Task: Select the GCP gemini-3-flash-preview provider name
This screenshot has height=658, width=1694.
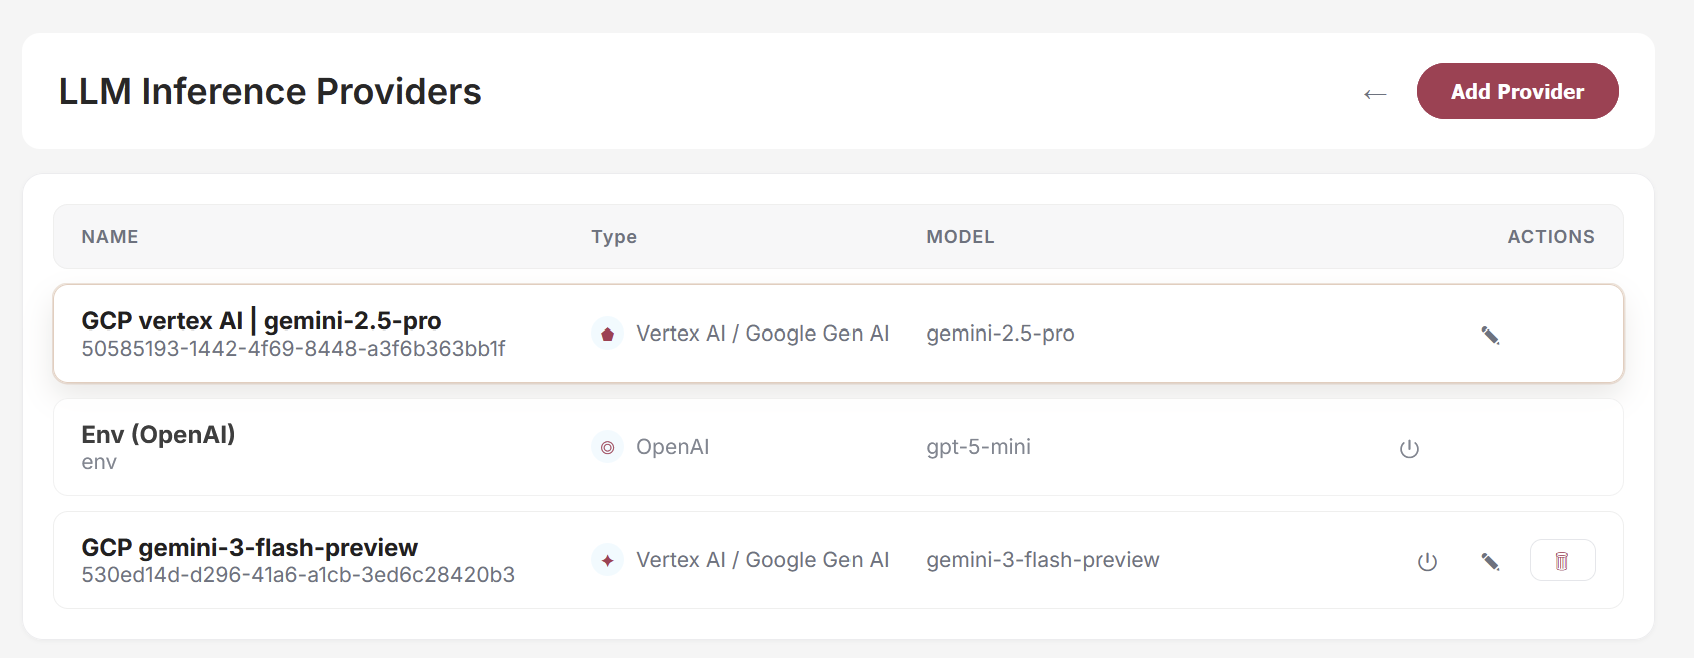Action: pos(249,547)
